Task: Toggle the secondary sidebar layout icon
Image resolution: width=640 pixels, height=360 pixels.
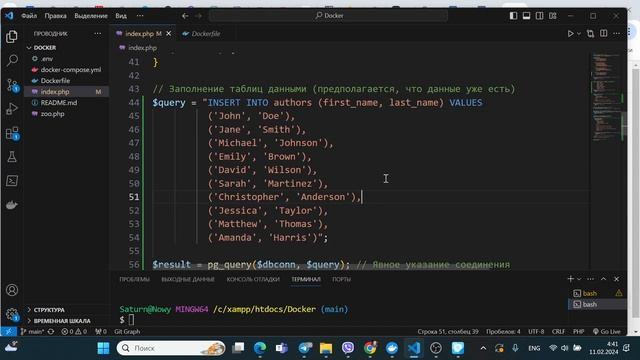Action: coord(540,16)
